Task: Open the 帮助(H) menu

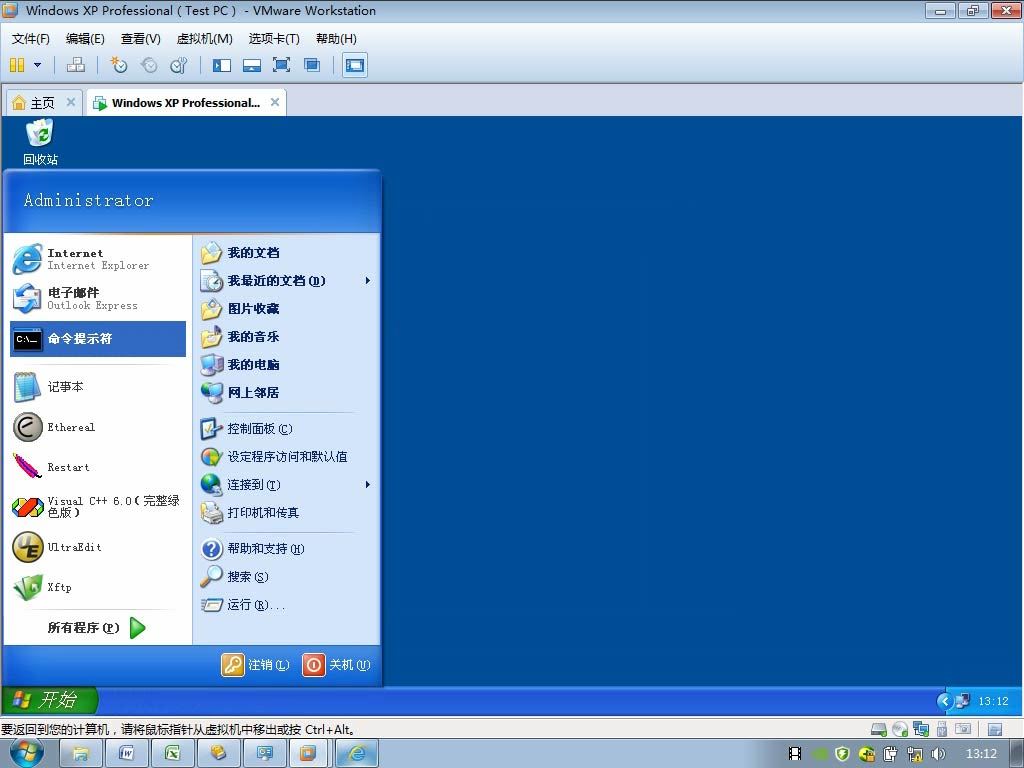Action: [x=336, y=39]
